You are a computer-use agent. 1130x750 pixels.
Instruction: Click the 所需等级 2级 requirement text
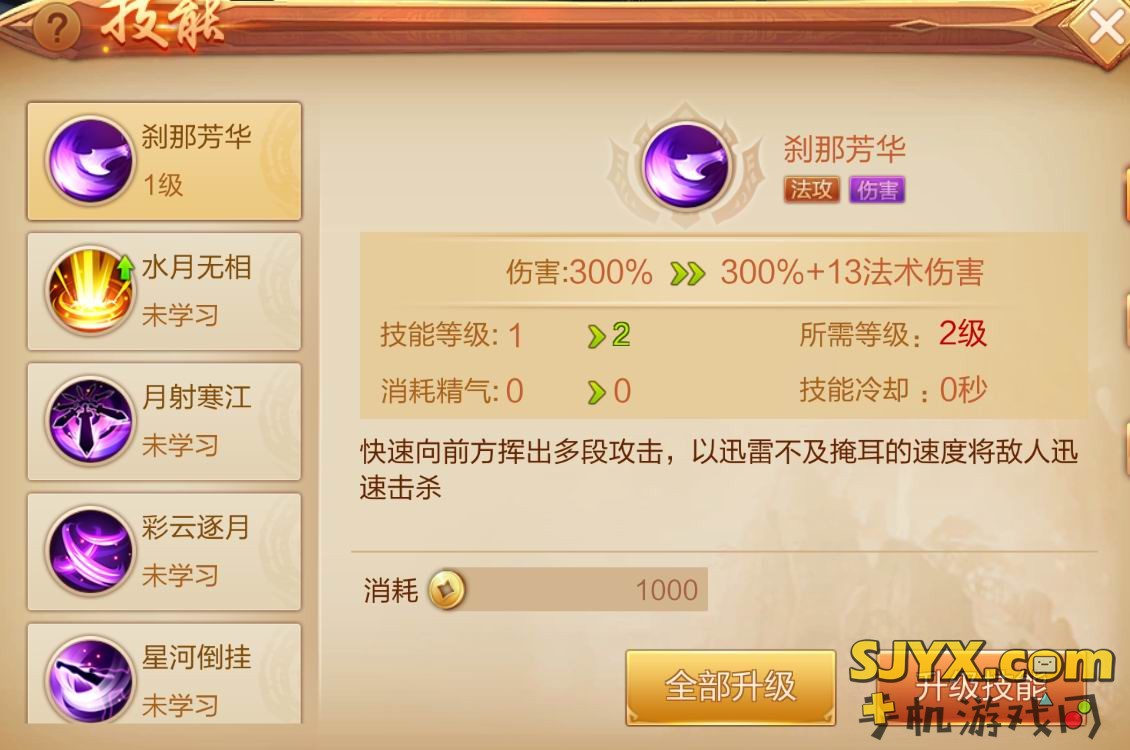(893, 334)
